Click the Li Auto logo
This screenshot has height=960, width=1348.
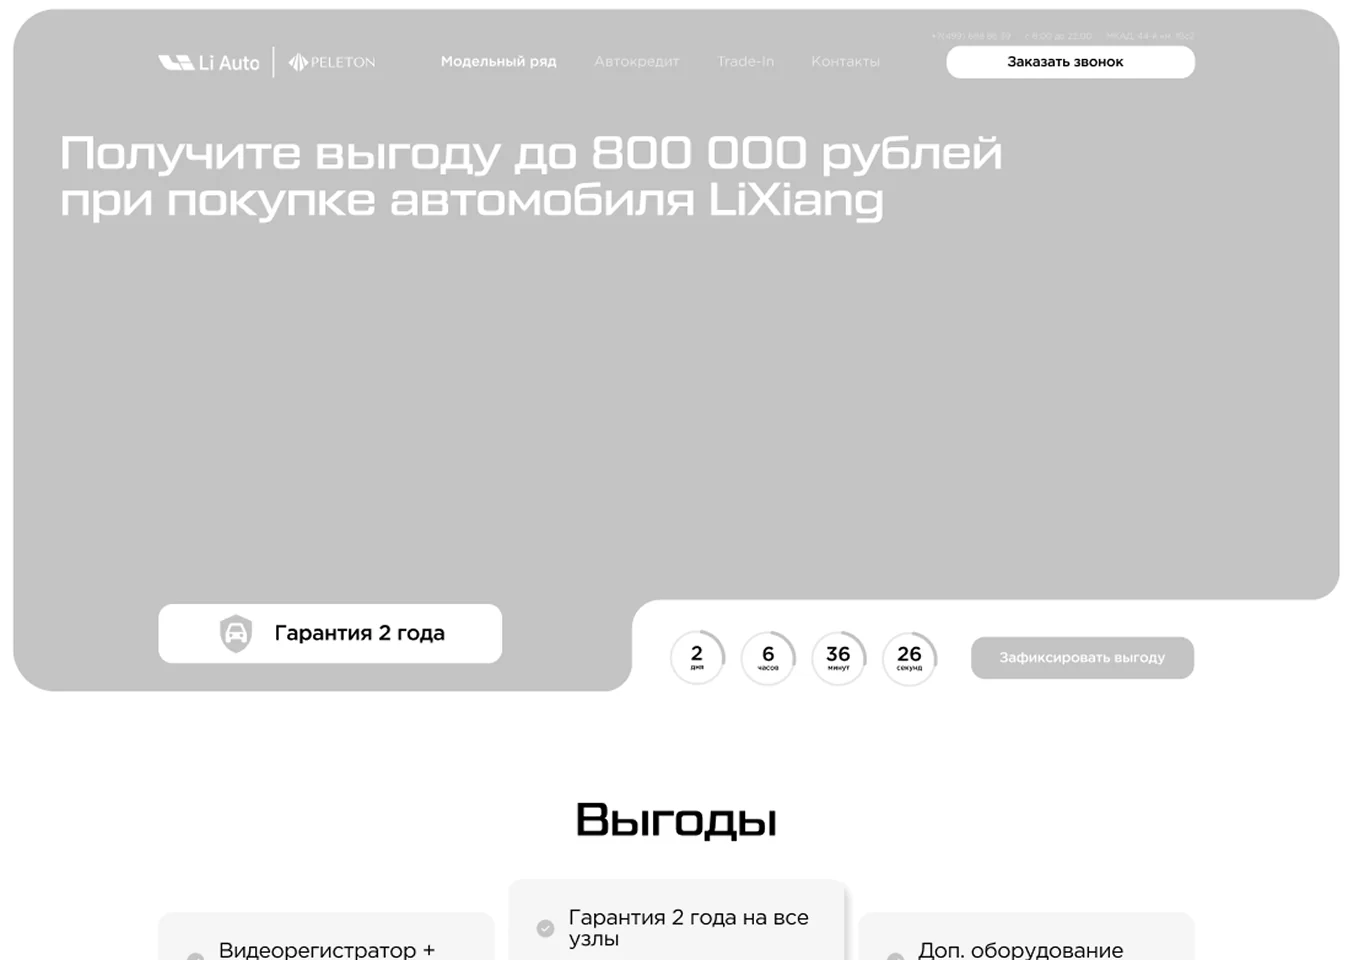coord(209,62)
